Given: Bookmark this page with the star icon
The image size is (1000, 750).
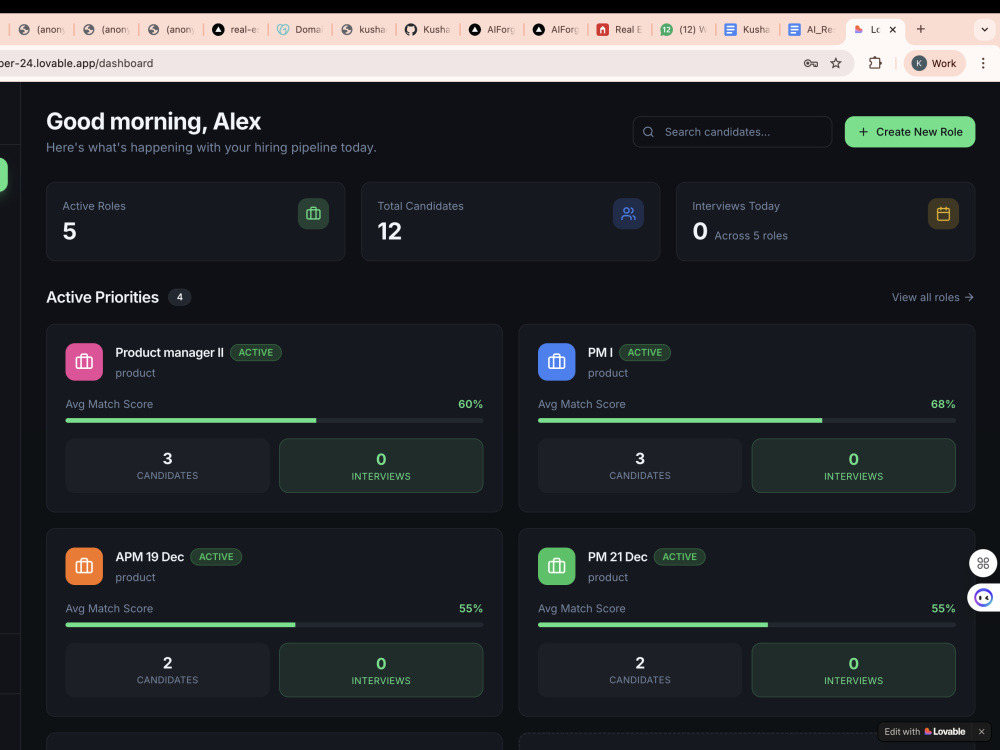Looking at the screenshot, I should [x=836, y=63].
